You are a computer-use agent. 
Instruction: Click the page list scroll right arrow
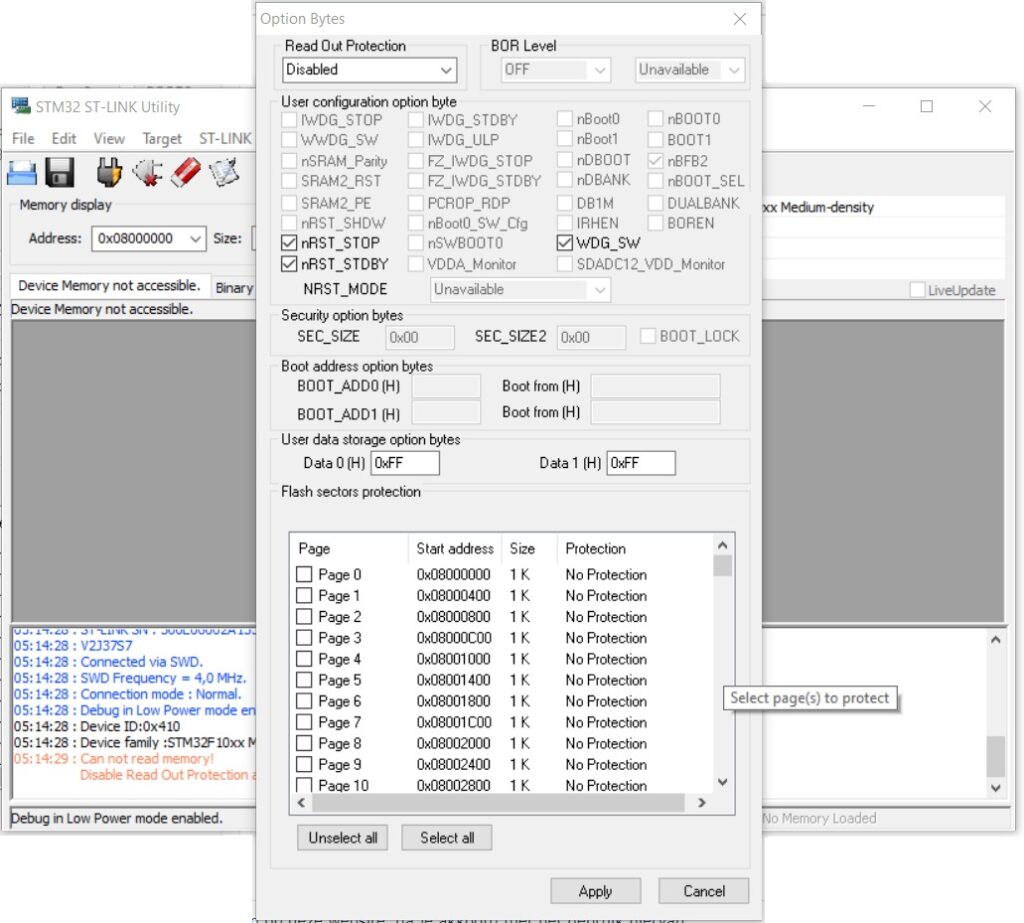point(702,802)
